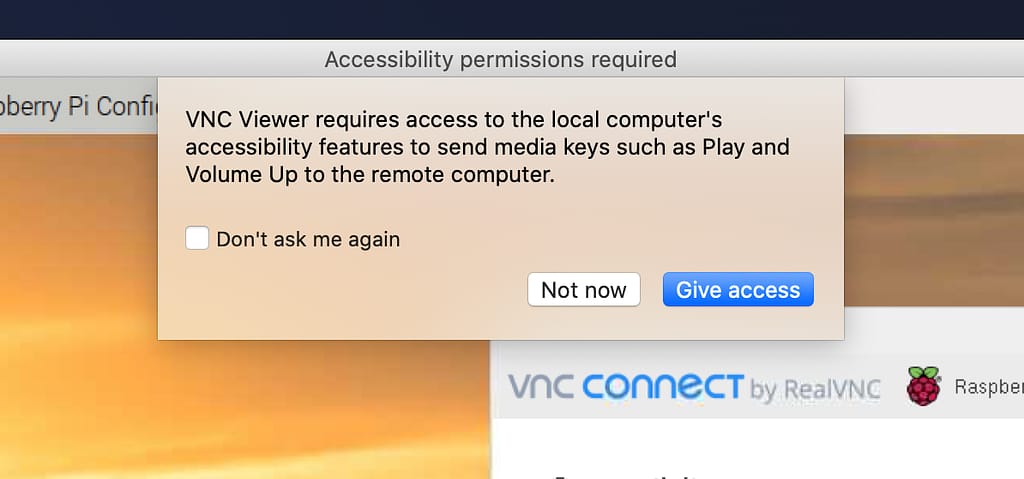Click the blue CONNECT wordmark in the logo
Screen dimensions: 1024x479
(663, 386)
